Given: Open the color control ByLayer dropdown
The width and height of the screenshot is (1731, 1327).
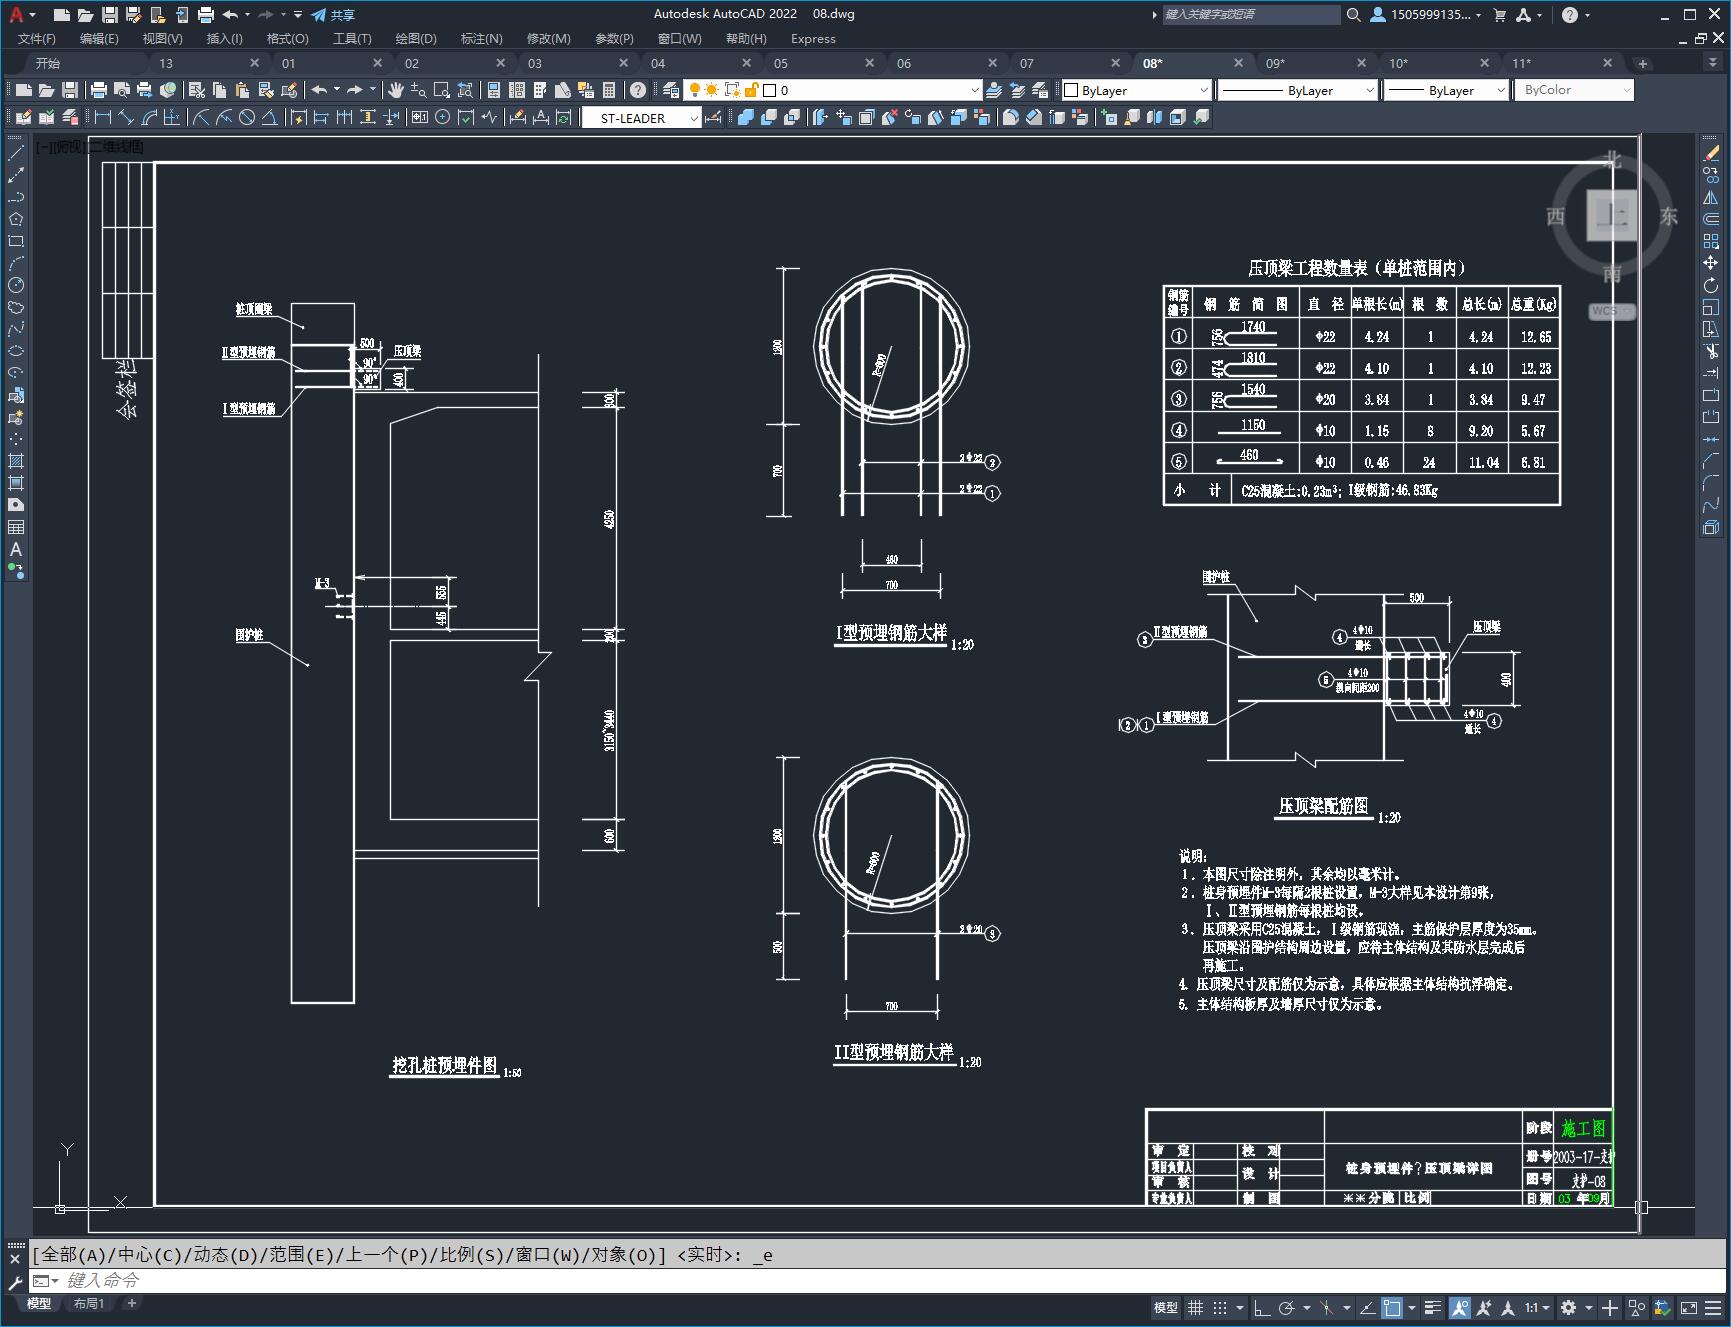Looking at the screenshot, I should 1136,90.
